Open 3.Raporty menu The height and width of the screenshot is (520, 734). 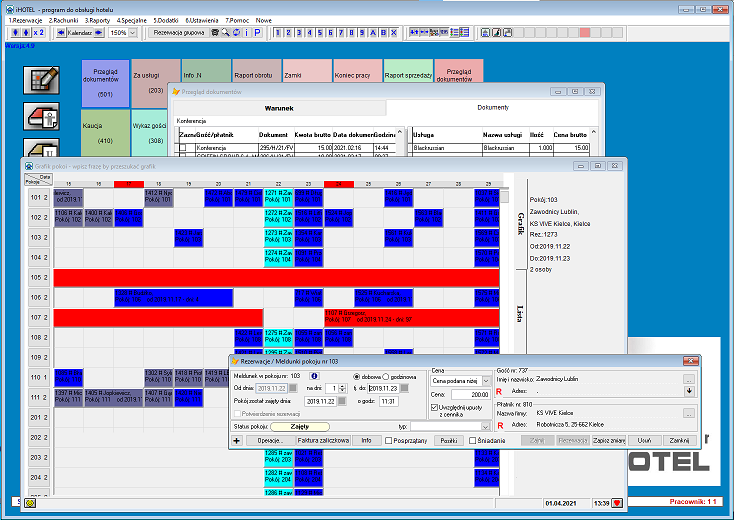click(97, 20)
